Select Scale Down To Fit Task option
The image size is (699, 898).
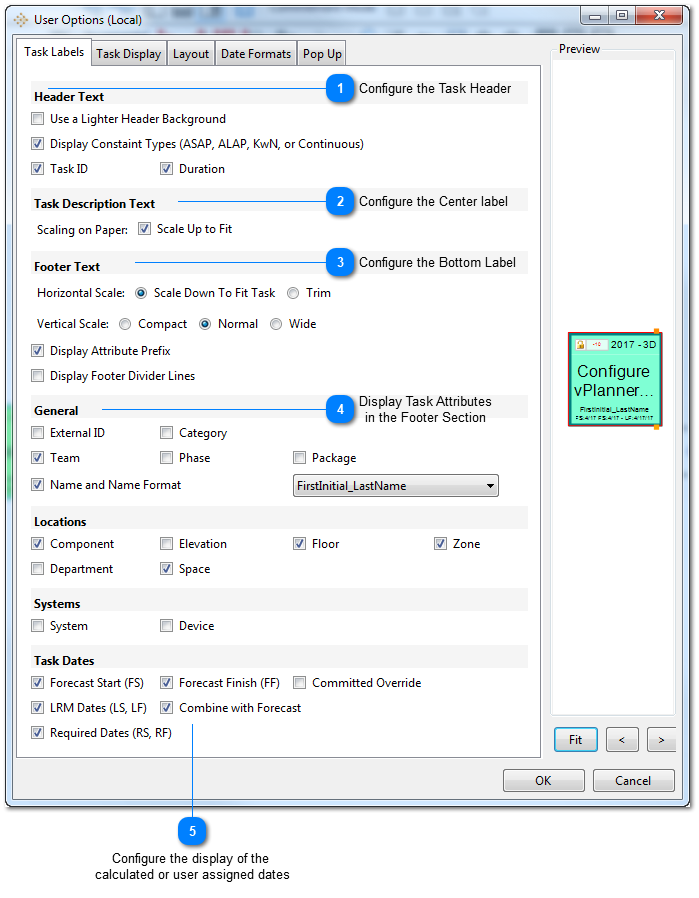point(141,293)
